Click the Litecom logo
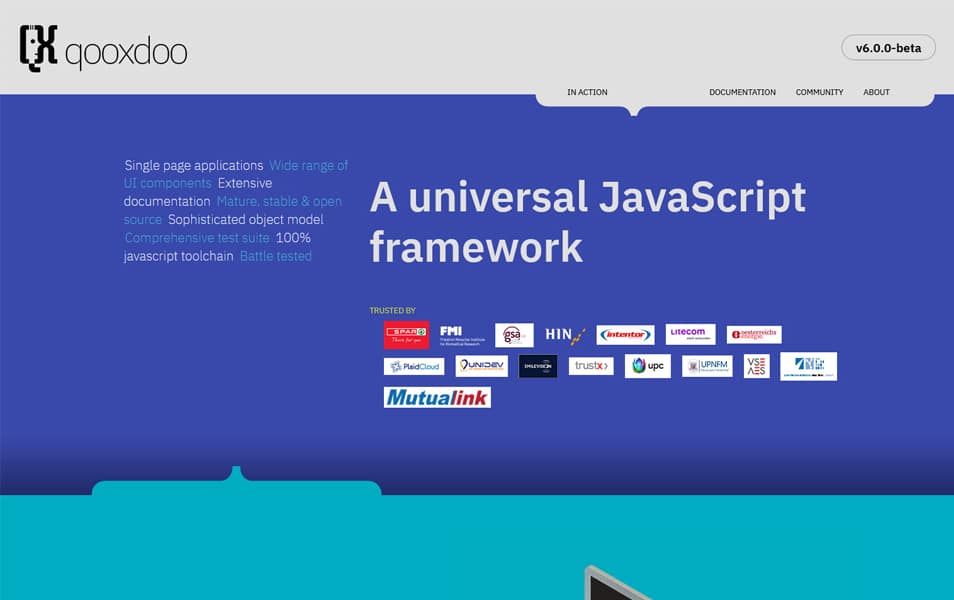The width and height of the screenshot is (954, 600). coord(691,334)
